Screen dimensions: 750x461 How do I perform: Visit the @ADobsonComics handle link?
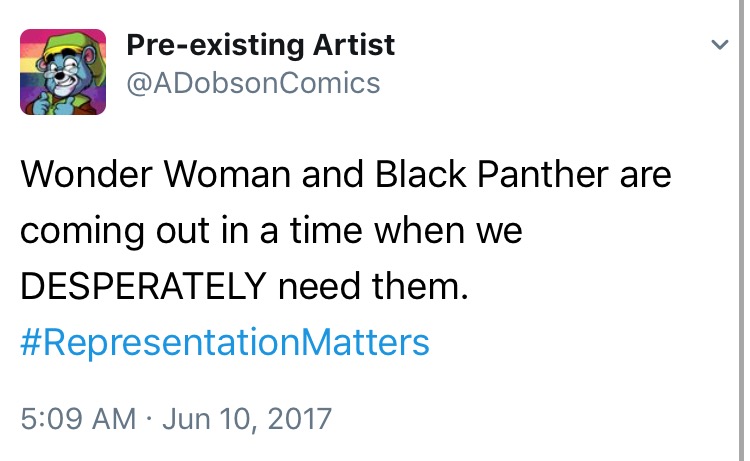click(x=253, y=83)
